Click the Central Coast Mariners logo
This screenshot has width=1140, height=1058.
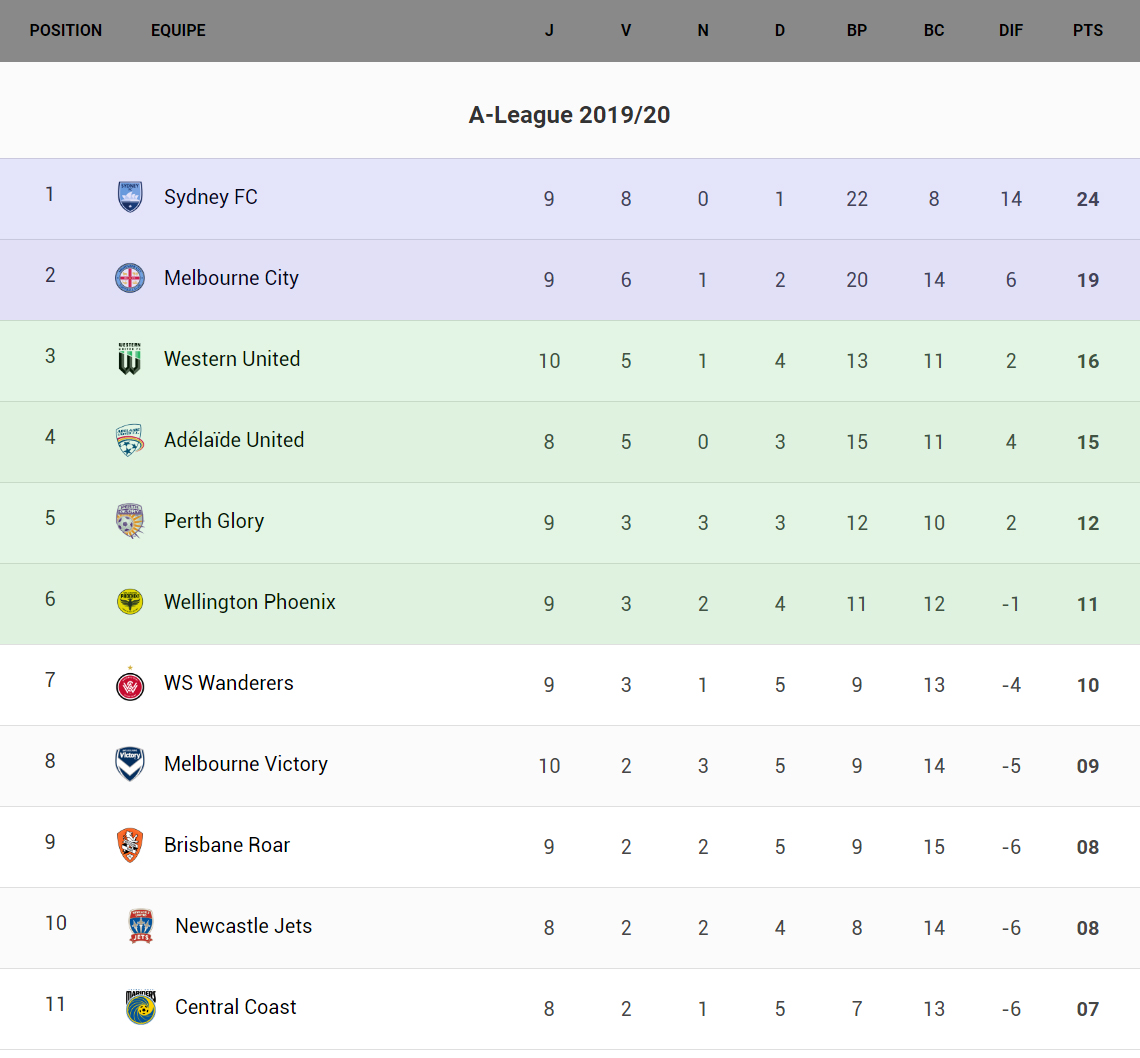[141, 1007]
